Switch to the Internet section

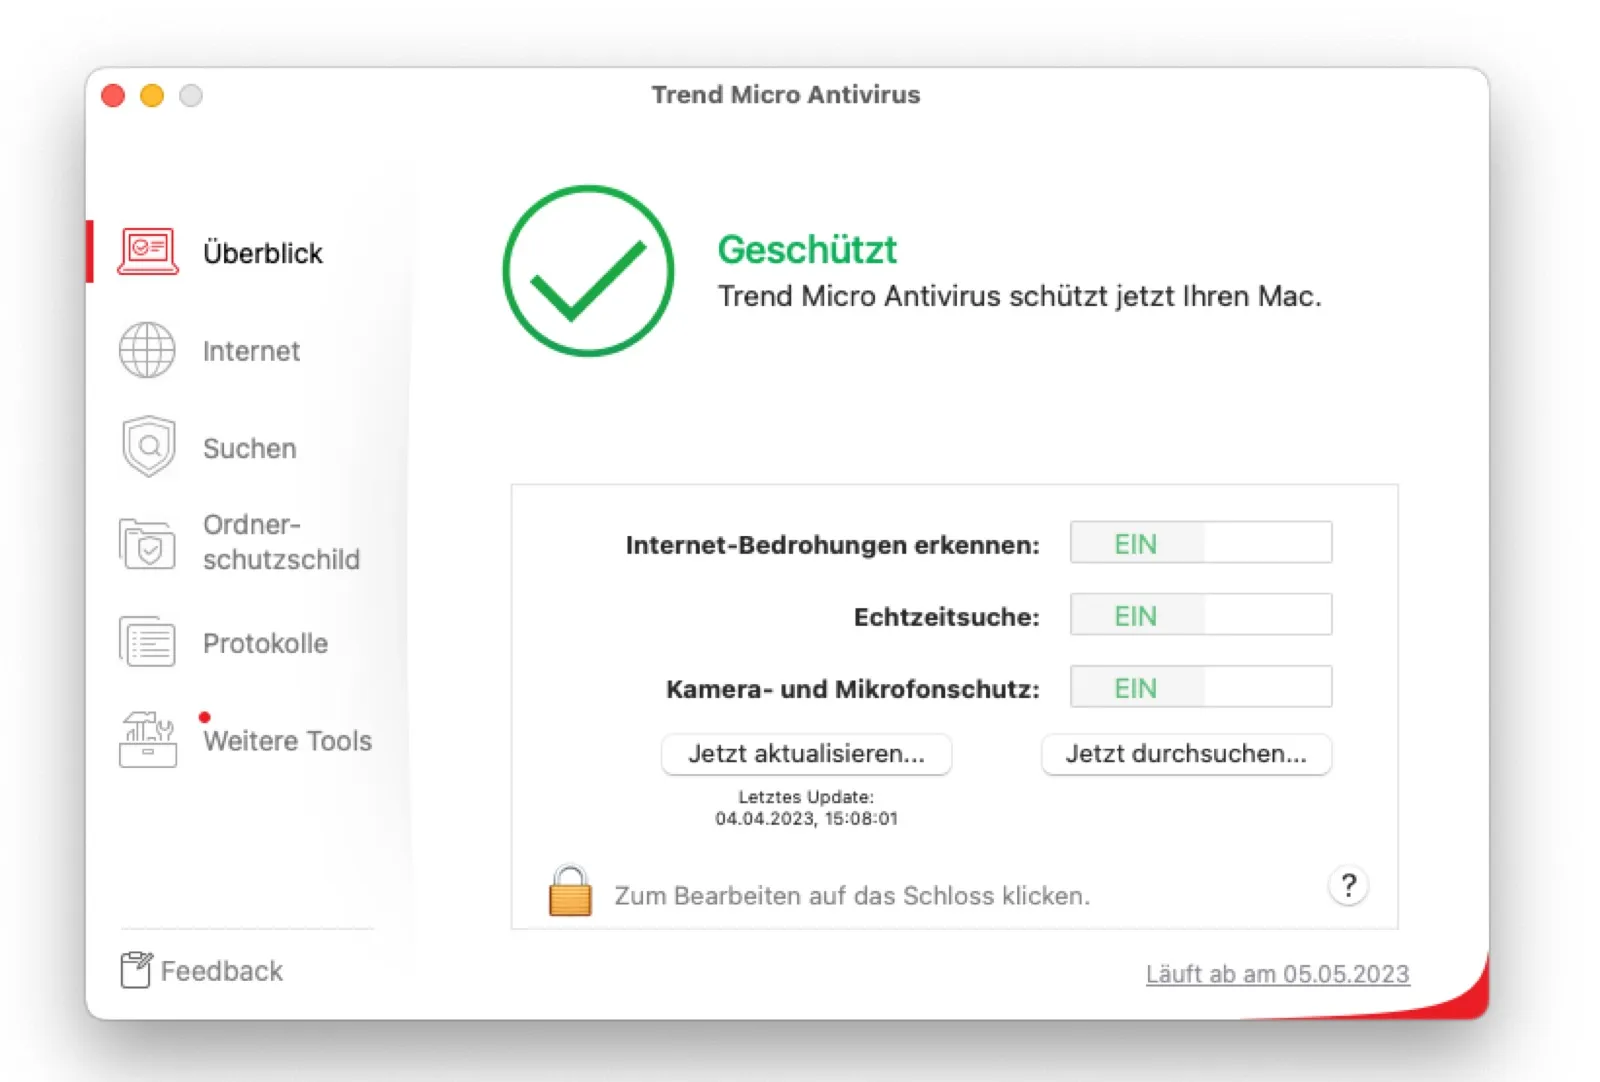(250, 351)
